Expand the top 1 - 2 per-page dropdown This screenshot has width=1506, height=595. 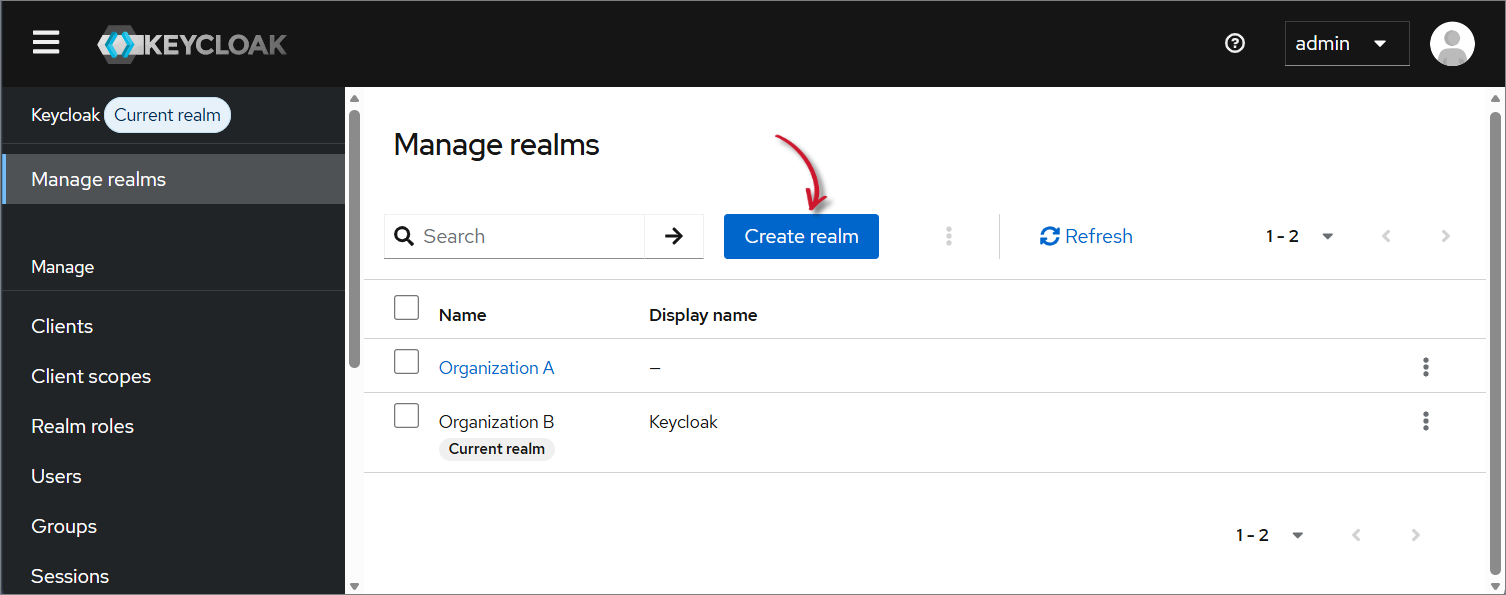(x=1300, y=236)
